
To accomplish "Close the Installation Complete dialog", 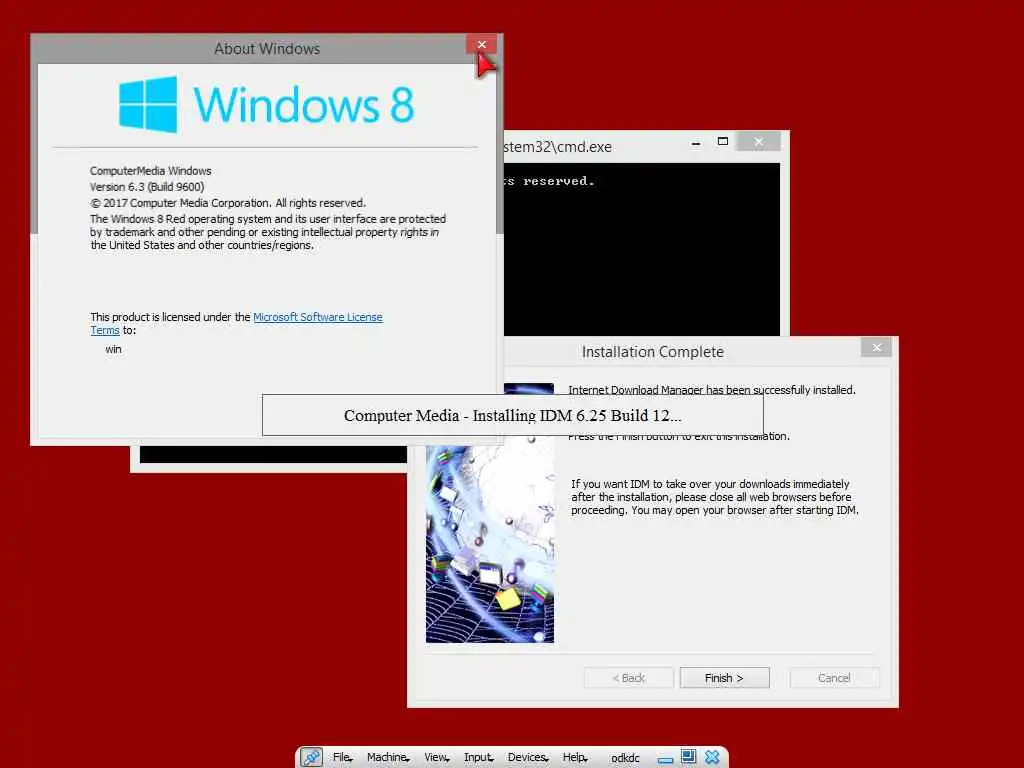I will [876, 347].
